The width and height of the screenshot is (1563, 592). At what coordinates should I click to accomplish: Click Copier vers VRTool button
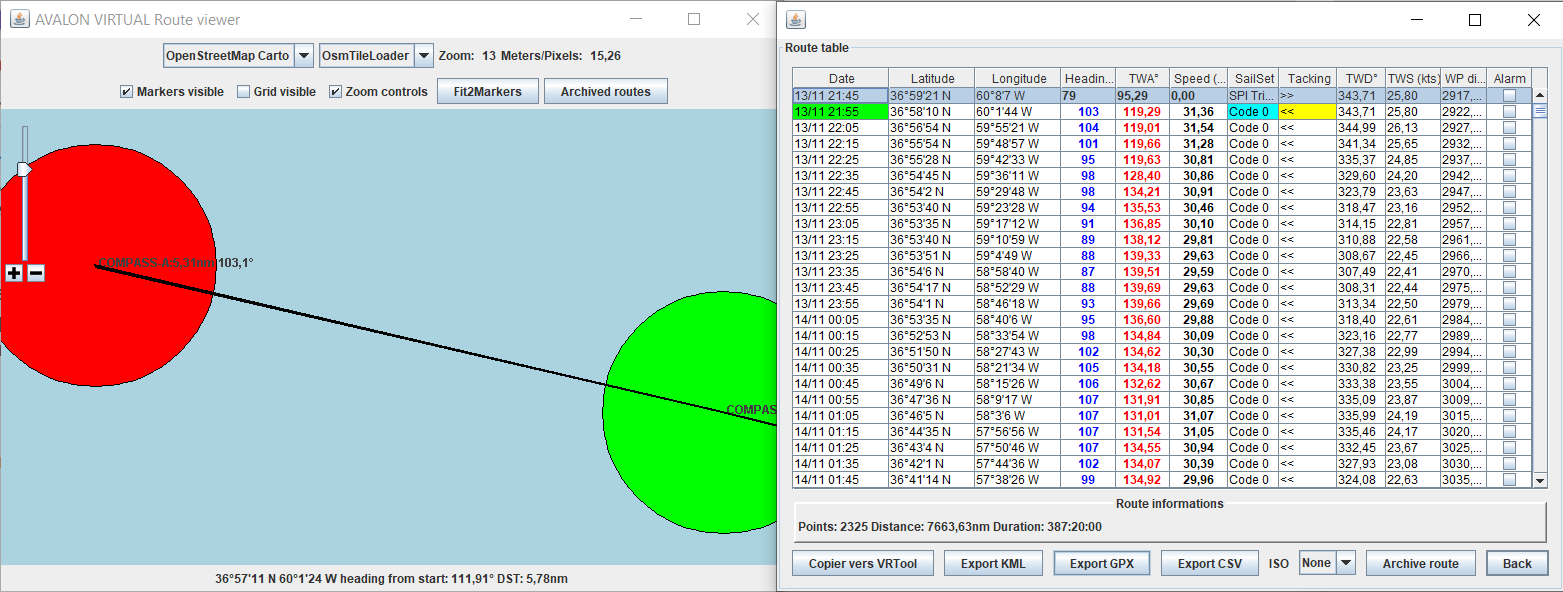click(862, 564)
